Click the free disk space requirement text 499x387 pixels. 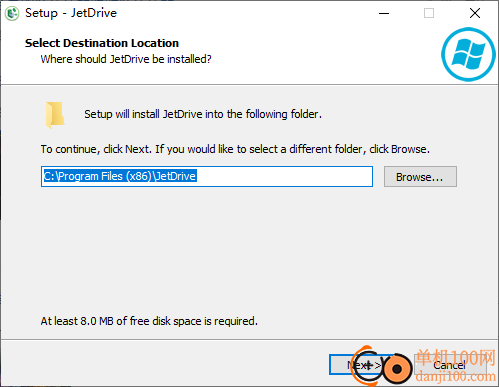click(149, 321)
